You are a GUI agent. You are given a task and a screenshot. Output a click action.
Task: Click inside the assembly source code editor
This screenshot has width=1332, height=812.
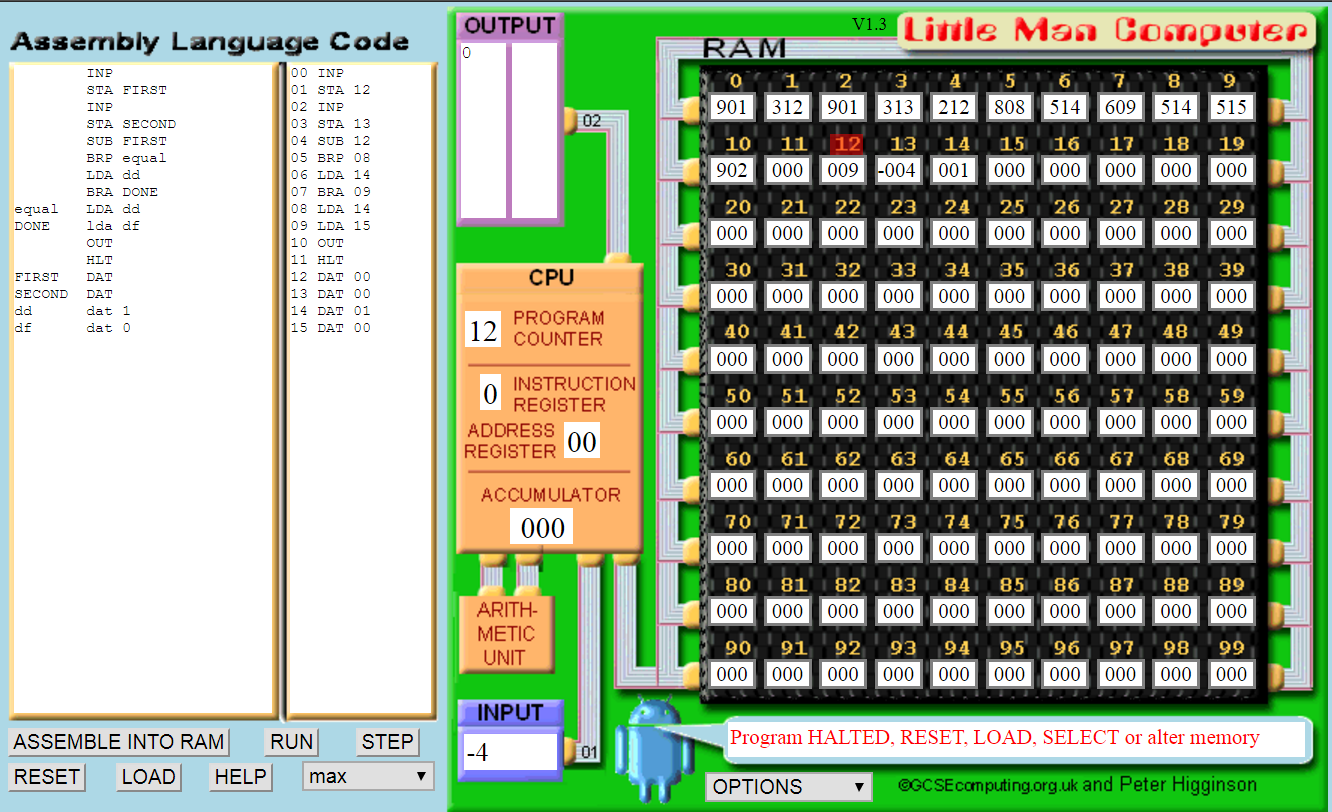(x=143, y=391)
